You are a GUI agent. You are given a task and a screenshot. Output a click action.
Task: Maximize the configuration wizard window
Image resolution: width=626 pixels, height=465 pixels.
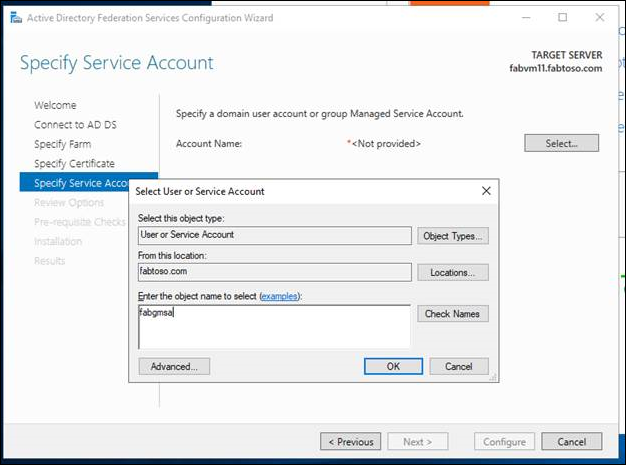(562, 18)
